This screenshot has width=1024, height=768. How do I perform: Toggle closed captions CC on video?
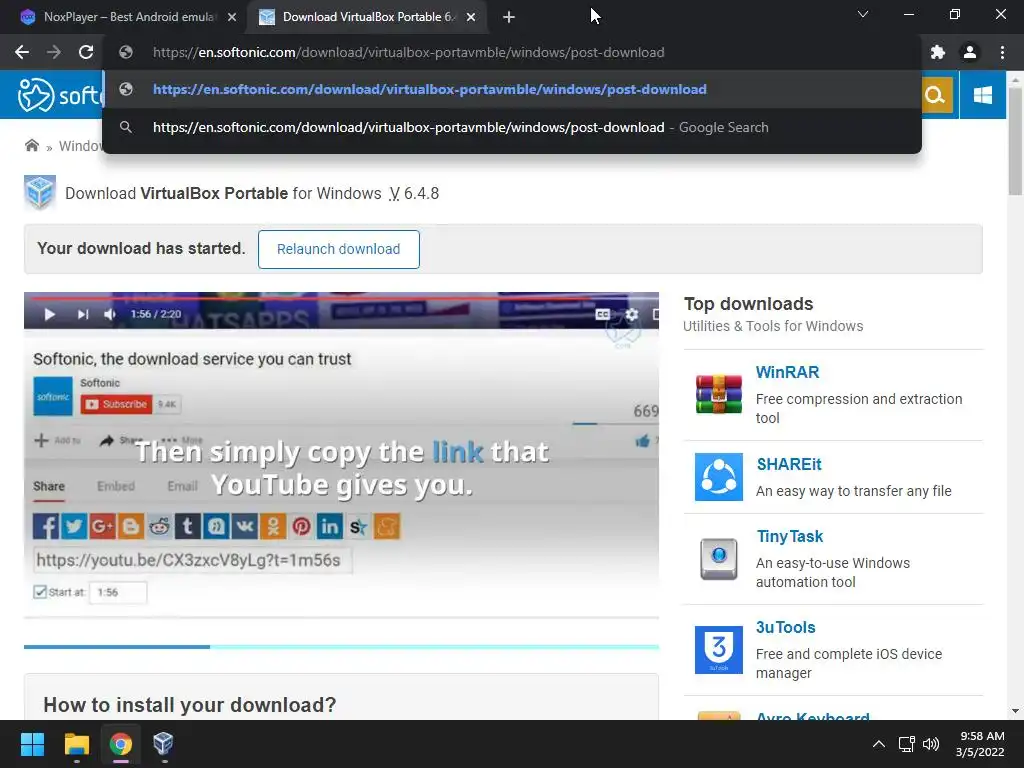[x=603, y=314]
